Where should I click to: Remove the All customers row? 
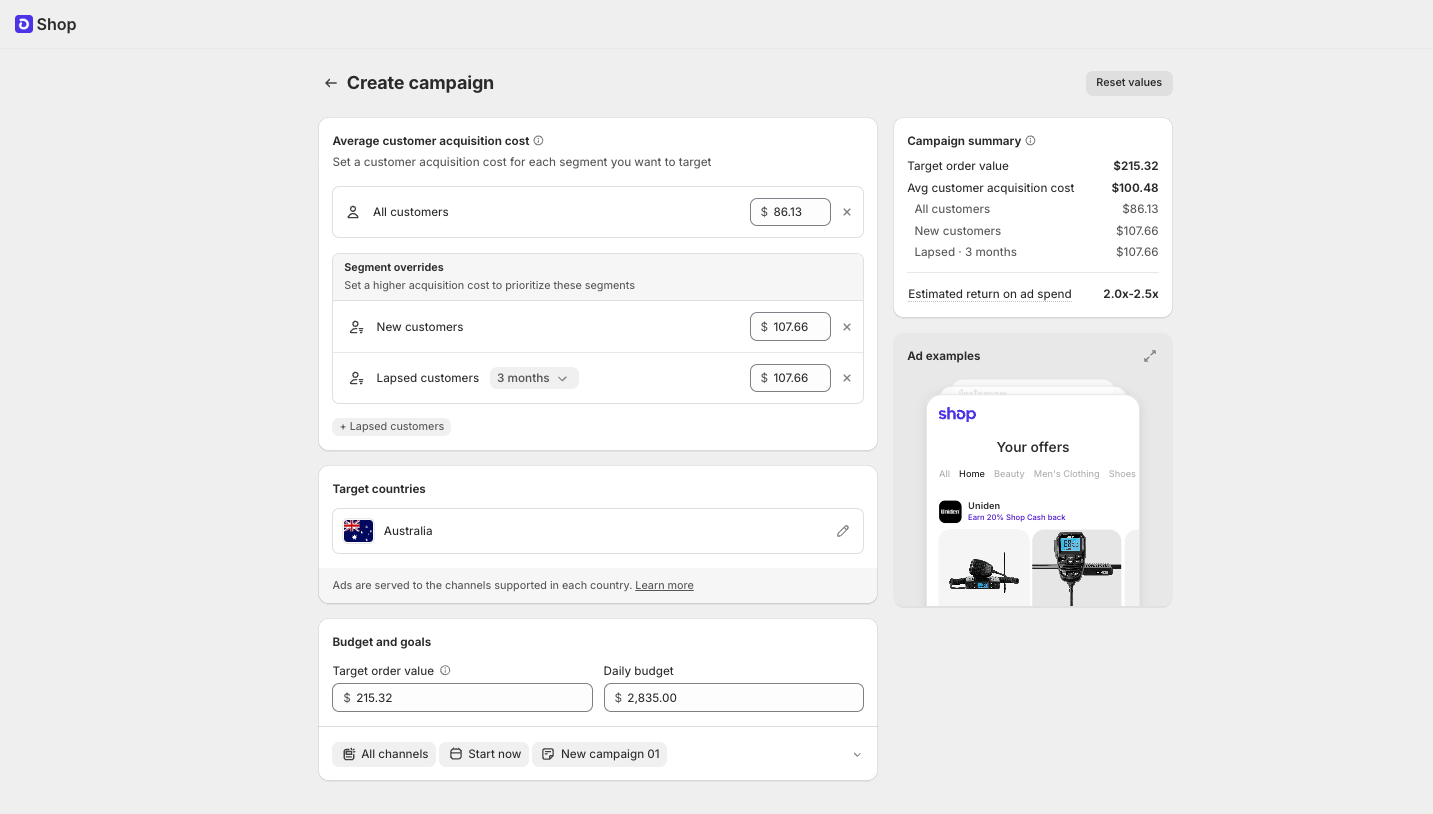pyautogui.click(x=847, y=212)
